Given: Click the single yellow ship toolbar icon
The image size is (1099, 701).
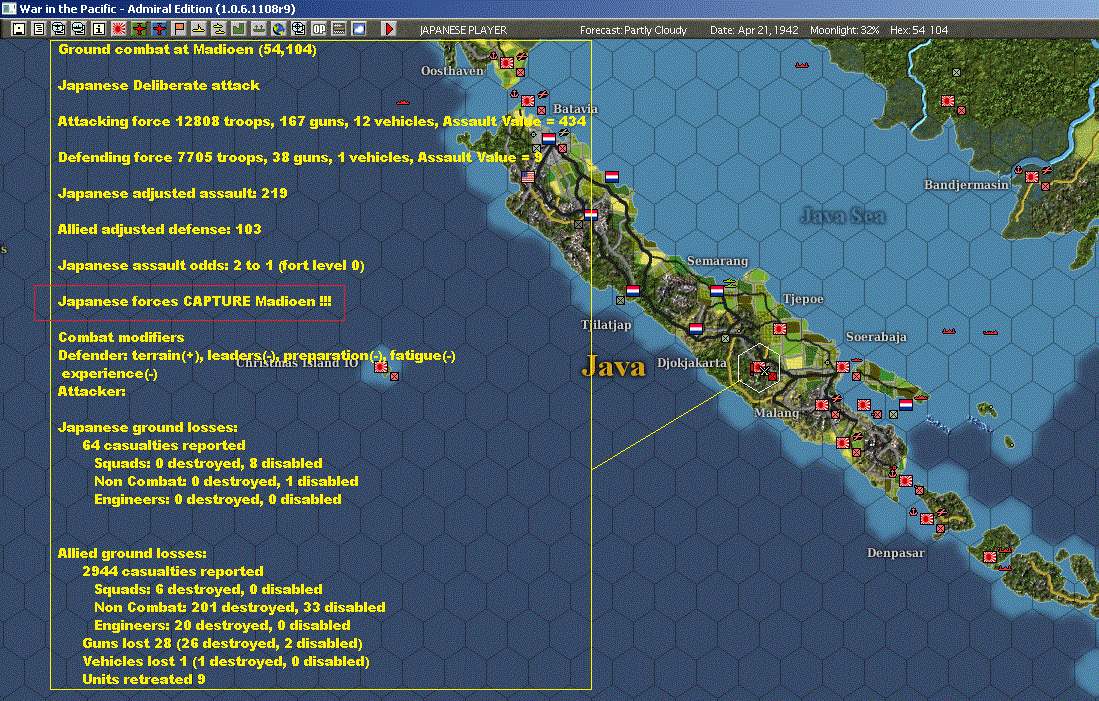Looking at the screenshot, I should (199, 29).
